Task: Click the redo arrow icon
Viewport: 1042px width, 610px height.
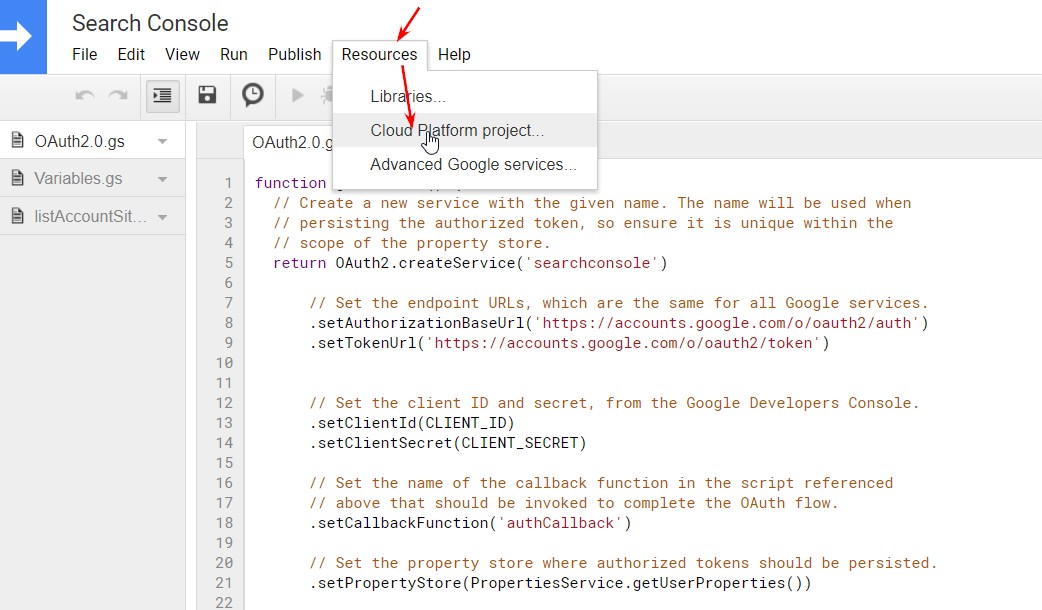Action: click(x=118, y=96)
